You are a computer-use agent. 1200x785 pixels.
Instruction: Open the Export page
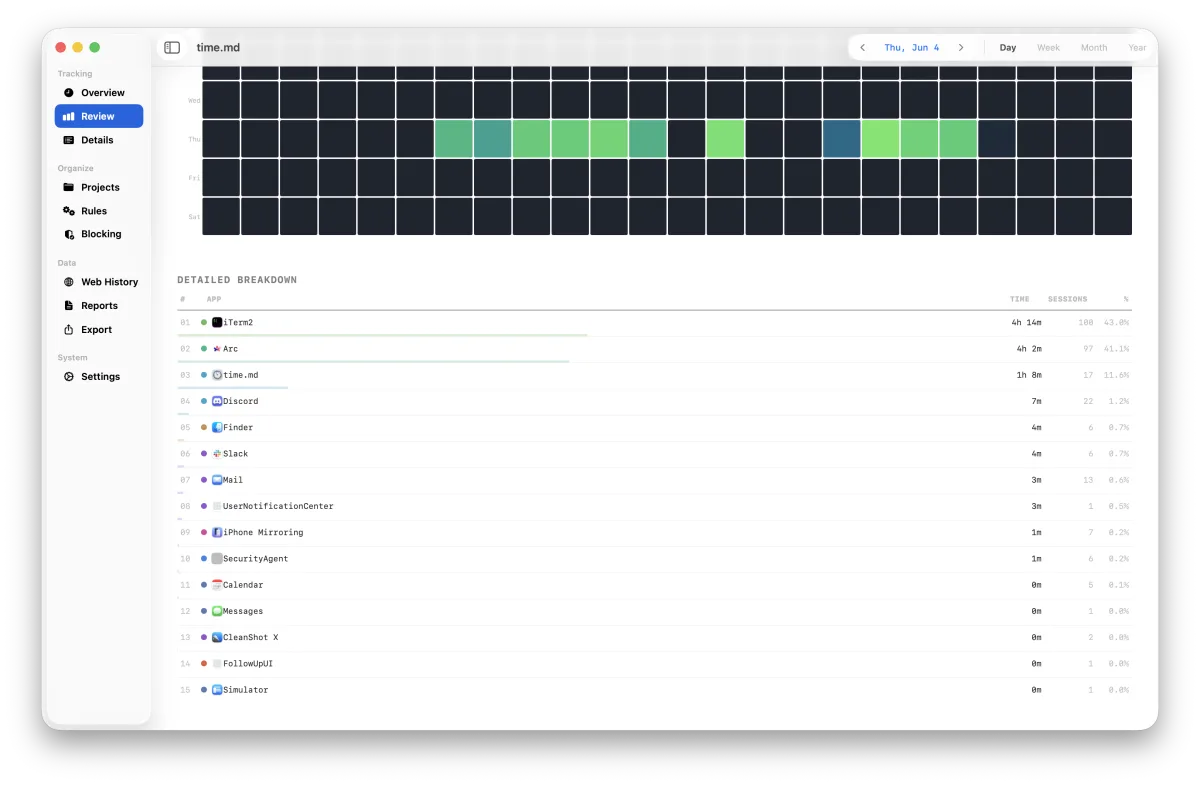coord(99,330)
